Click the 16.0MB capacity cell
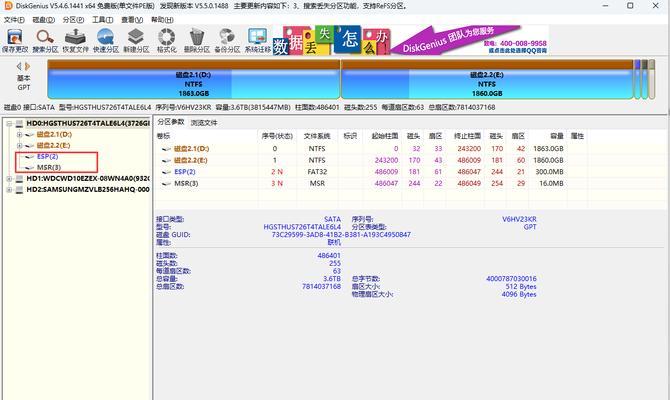This screenshot has height=400, width=670. click(x=551, y=184)
